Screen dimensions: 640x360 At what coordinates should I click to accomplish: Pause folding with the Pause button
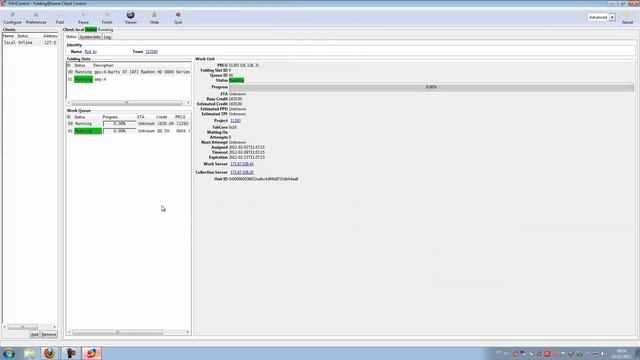point(83,18)
